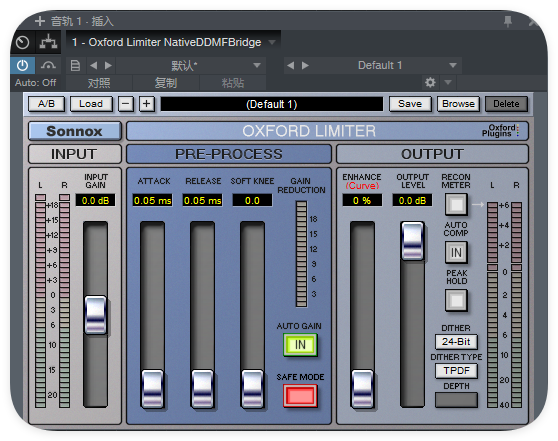558x441 pixels.
Task: Open the gear settings icon
Action: pos(430,83)
